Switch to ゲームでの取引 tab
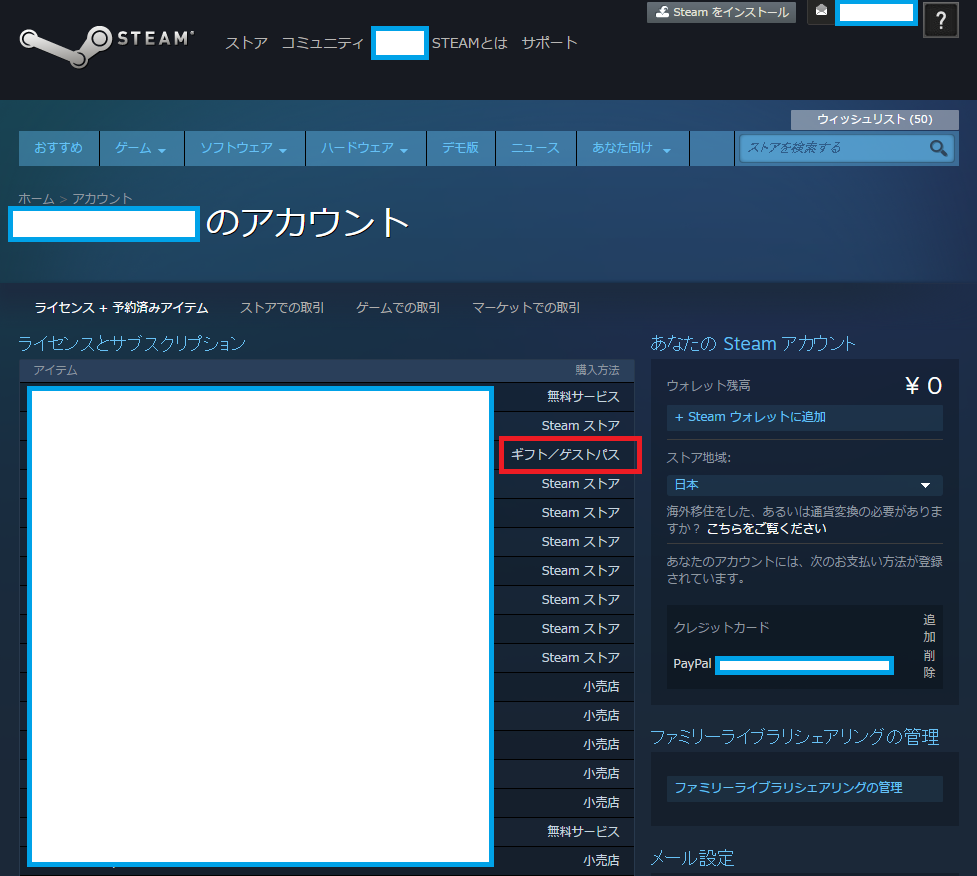This screenshot has width=977, height=876. (398, 308)
